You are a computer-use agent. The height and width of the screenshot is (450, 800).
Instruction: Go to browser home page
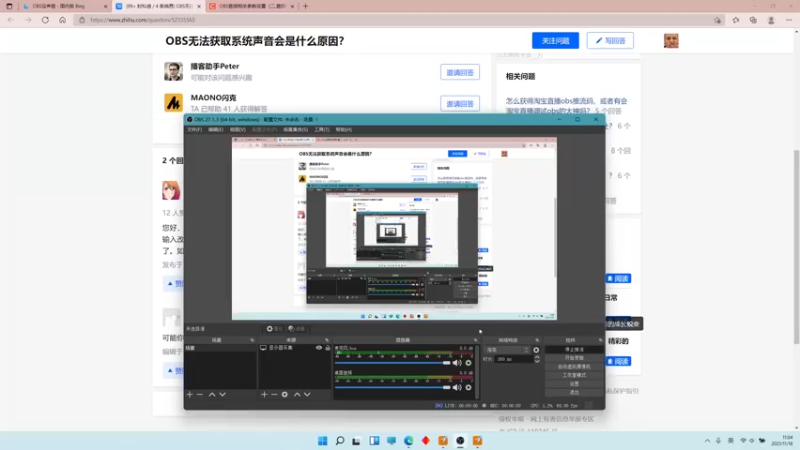point(62,20)
